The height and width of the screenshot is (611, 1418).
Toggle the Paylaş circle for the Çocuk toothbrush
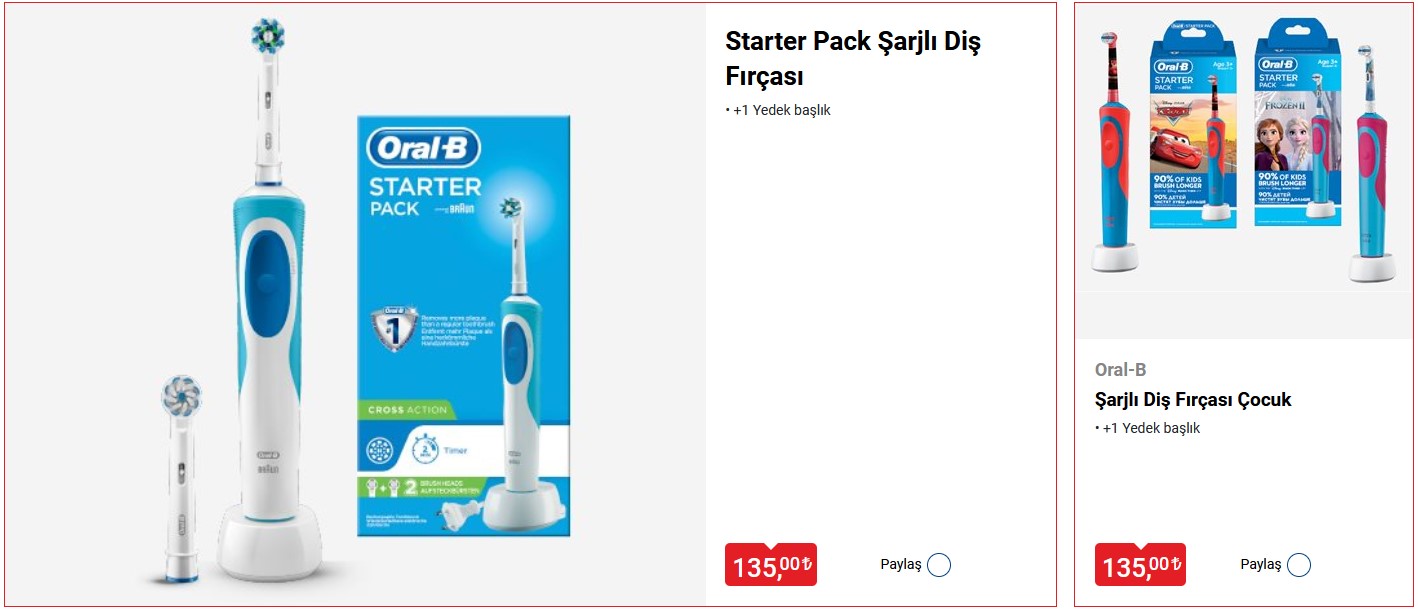[1298, 565]
